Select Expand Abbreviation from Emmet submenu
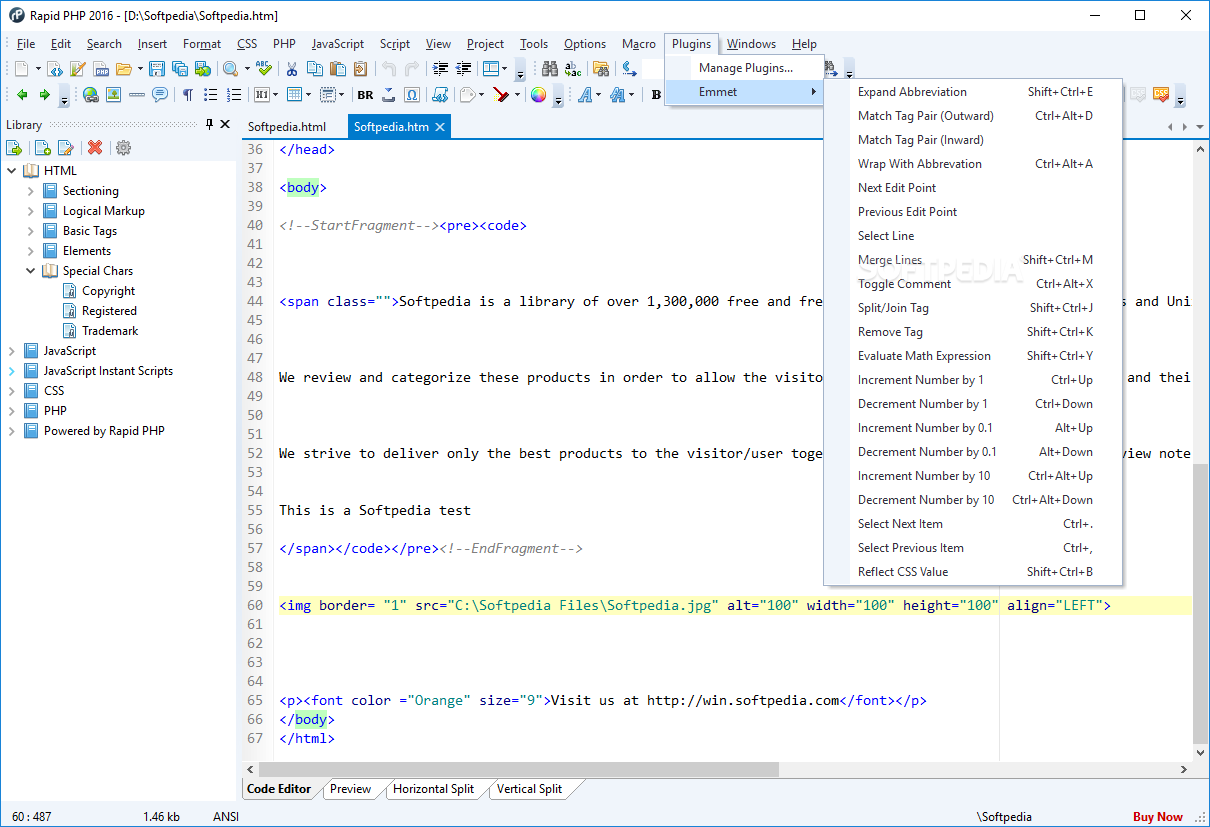The height and width of the screenshot is (827, 1210). pyautogui.click(x=912, y=92)
